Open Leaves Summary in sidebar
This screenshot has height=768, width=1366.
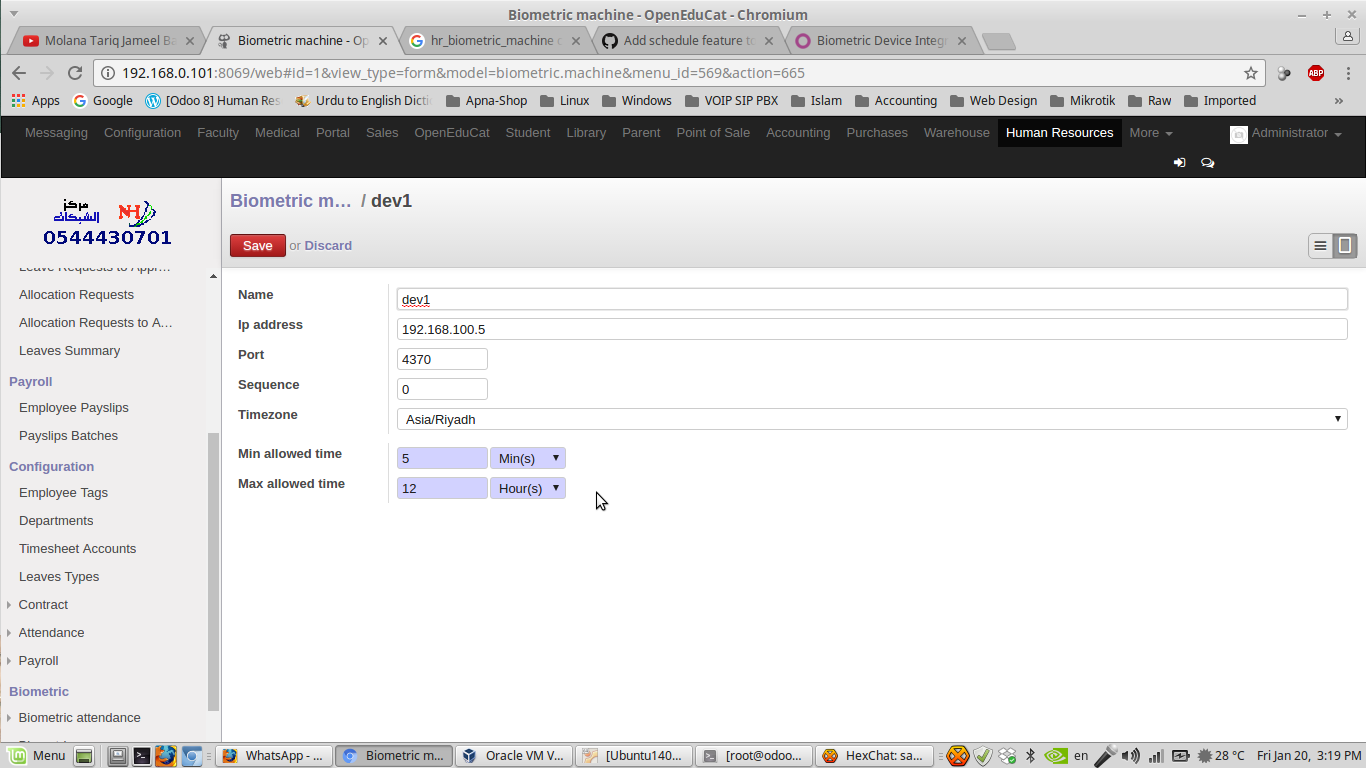[x=69, y=350]
